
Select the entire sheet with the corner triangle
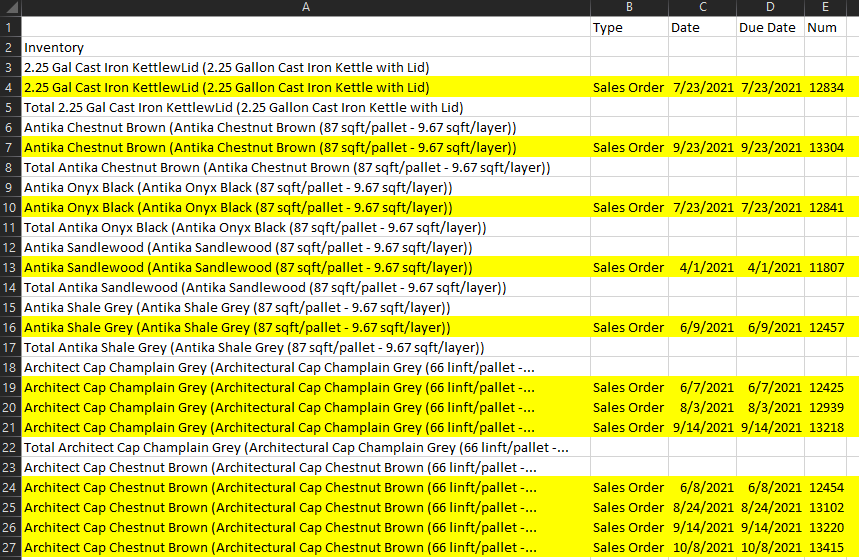pyautogui.click(x=10, y=8)
